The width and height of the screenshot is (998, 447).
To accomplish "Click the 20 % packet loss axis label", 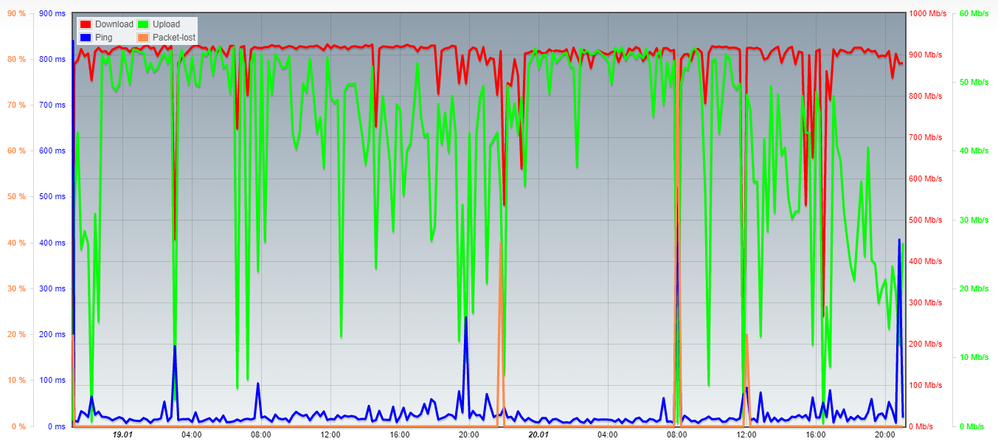I will coord(16,334).
